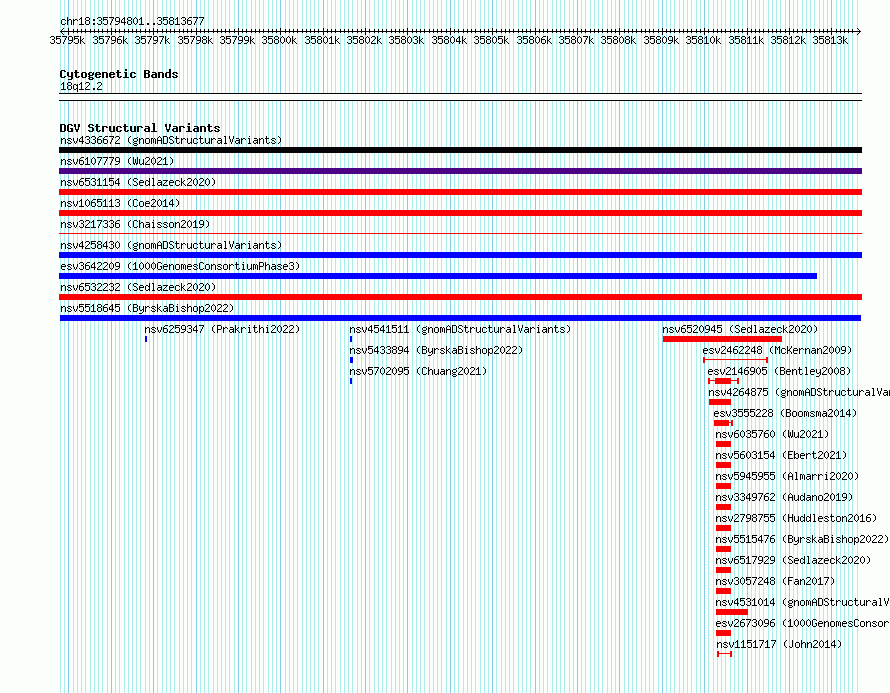
Task: Select the red nsv6520945 variant bar
Action: (x=722, y=339)
